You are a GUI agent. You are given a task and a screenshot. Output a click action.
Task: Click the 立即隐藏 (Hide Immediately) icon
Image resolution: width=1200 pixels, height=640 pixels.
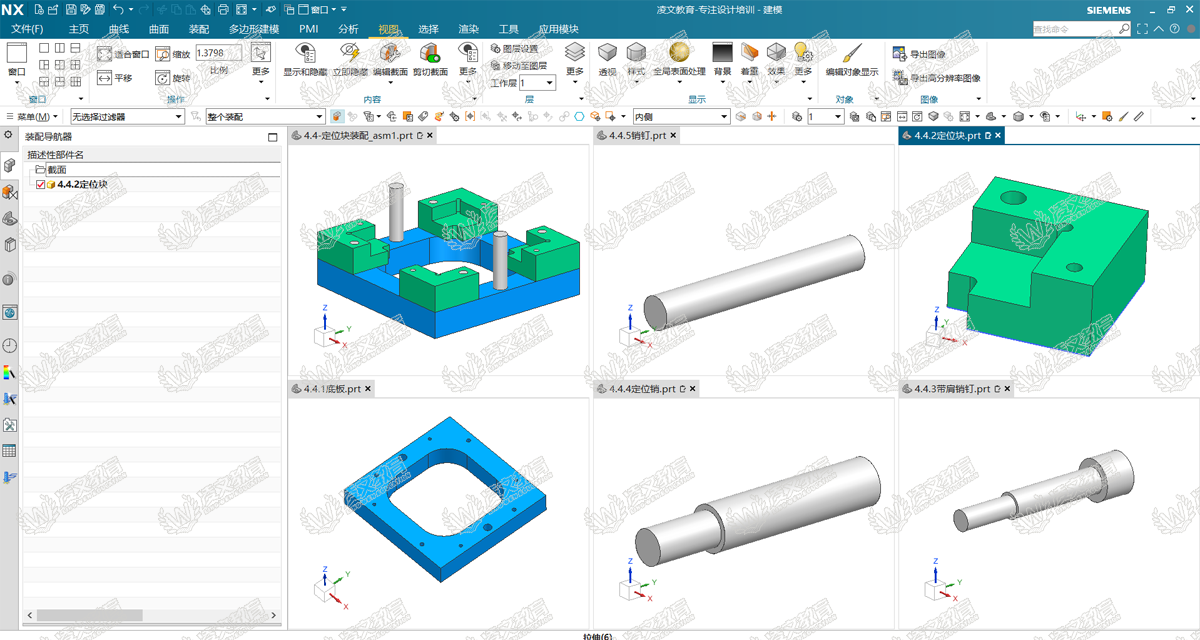click(x=349, y=54)
